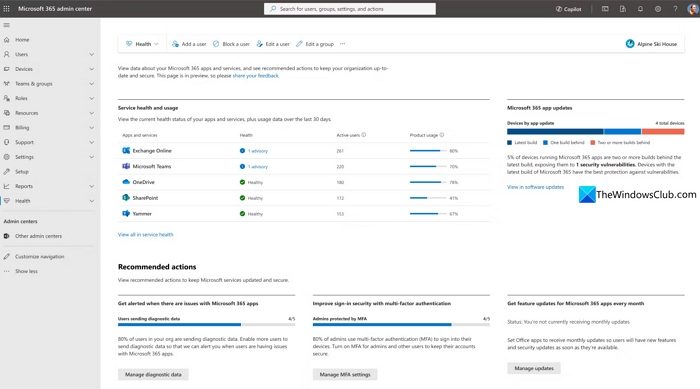Open the user profile avatar

click(x=693, y=9)
